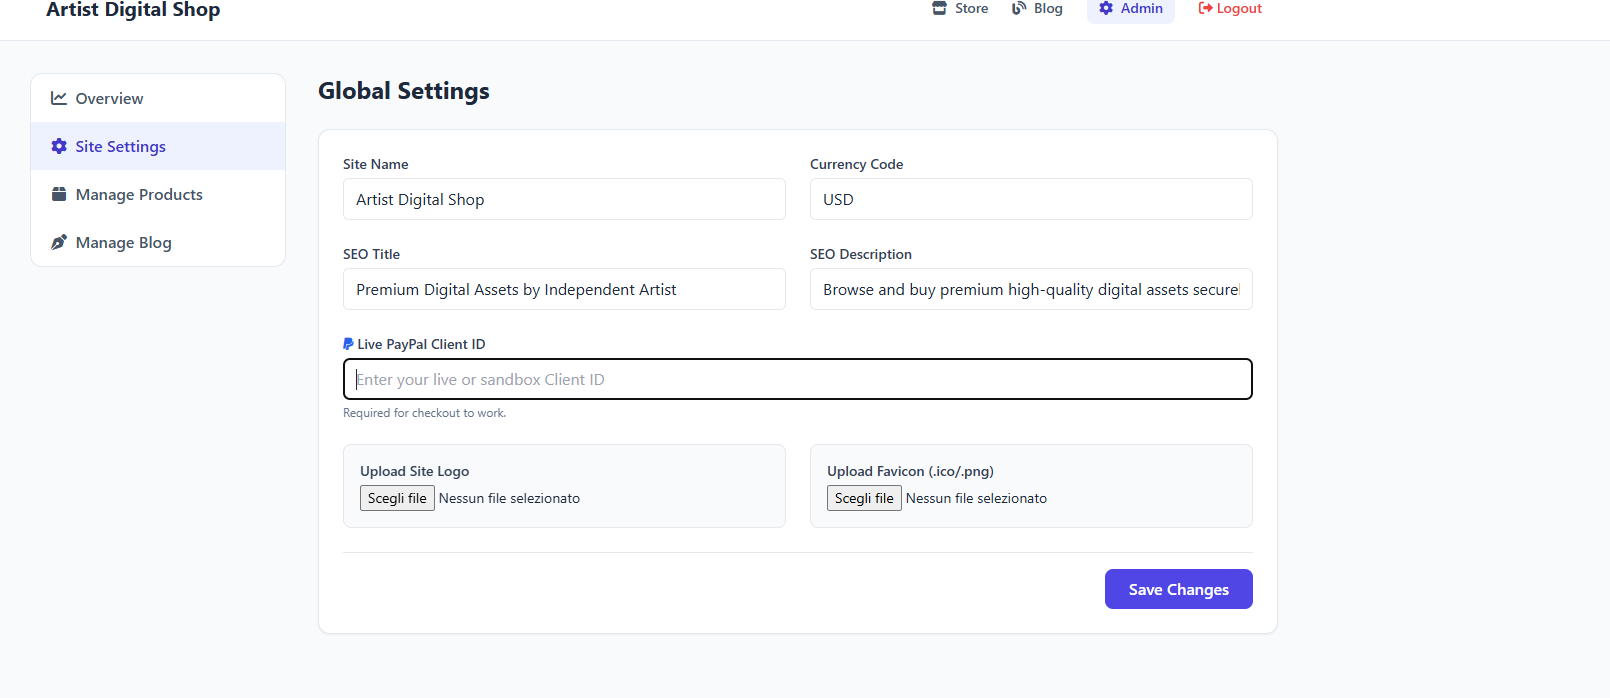Open the Artist Digital Shop home title
This screenshot has height=698, width=1610.
[133, 10]
